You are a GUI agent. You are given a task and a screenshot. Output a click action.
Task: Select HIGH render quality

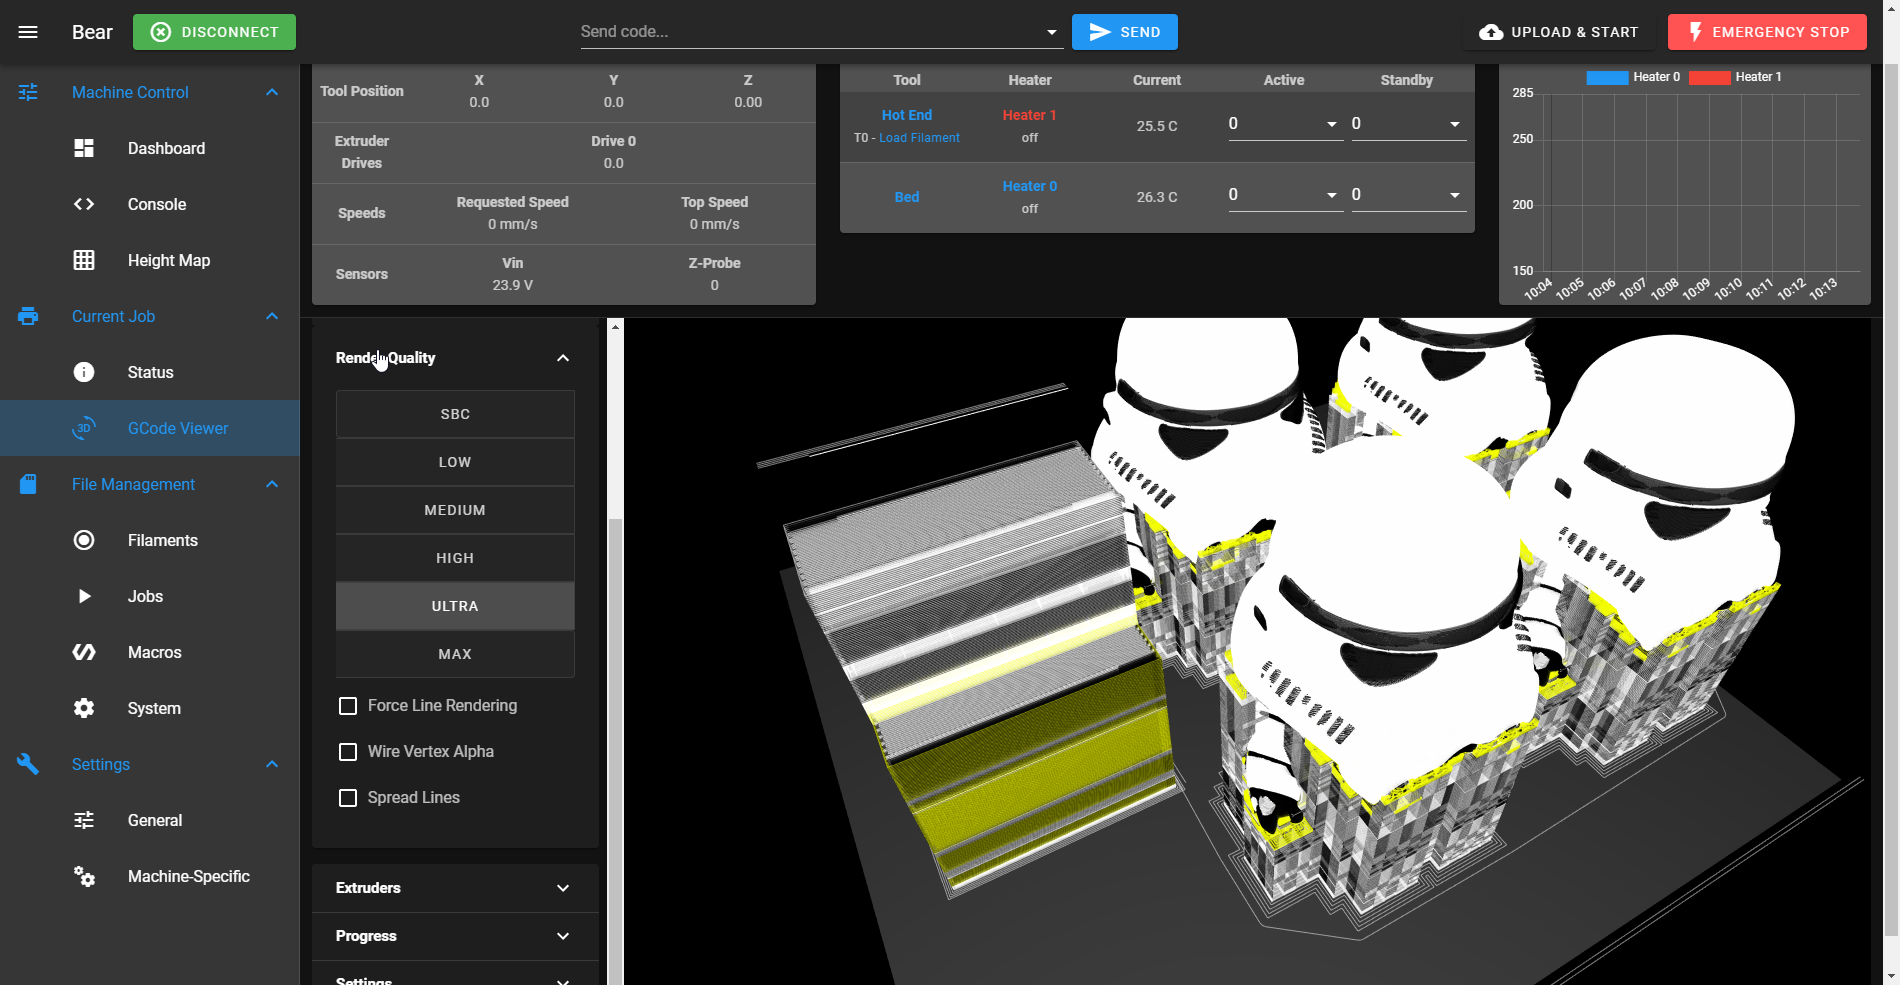[455, 558]
